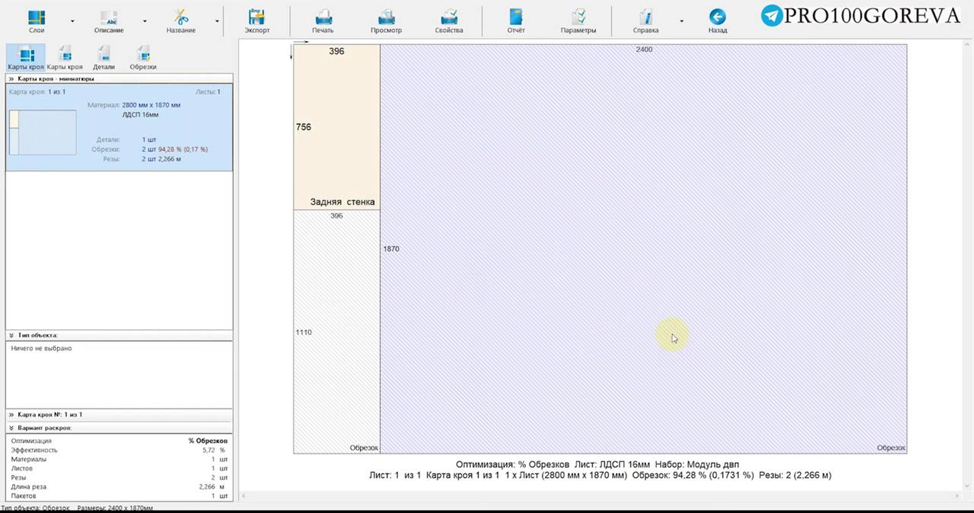
Task: Select the non-highlighted Карты кроя list button
Action: point(65,57)
